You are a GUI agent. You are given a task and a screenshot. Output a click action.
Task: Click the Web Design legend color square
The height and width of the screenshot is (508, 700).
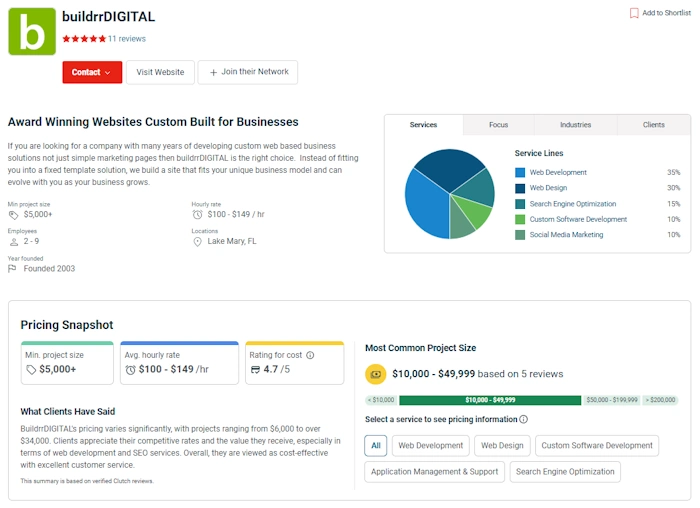(x=520, y=188)
